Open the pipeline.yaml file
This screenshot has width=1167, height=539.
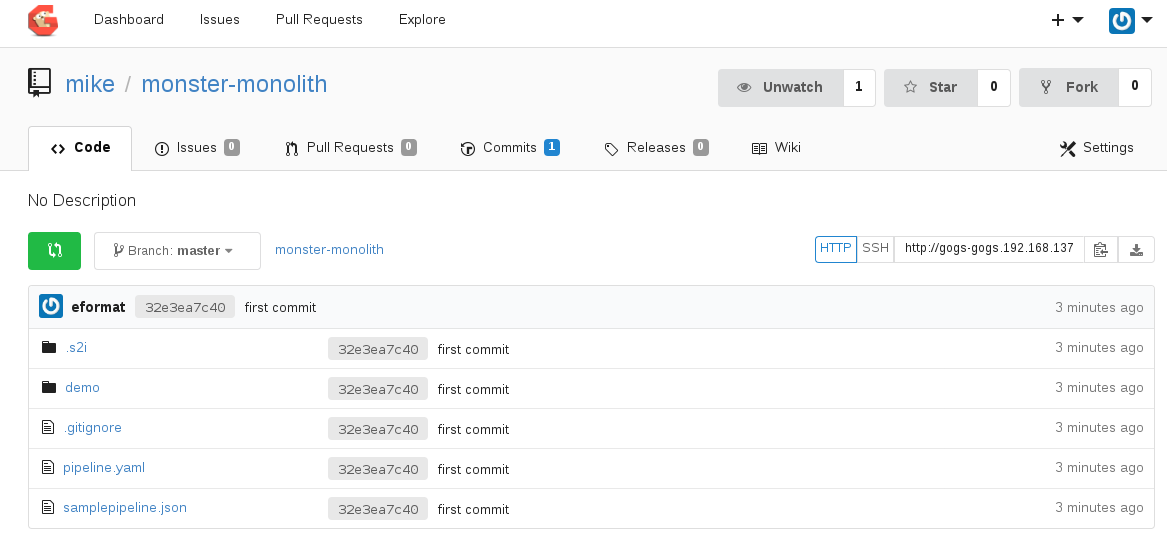[x=104, y=467]
